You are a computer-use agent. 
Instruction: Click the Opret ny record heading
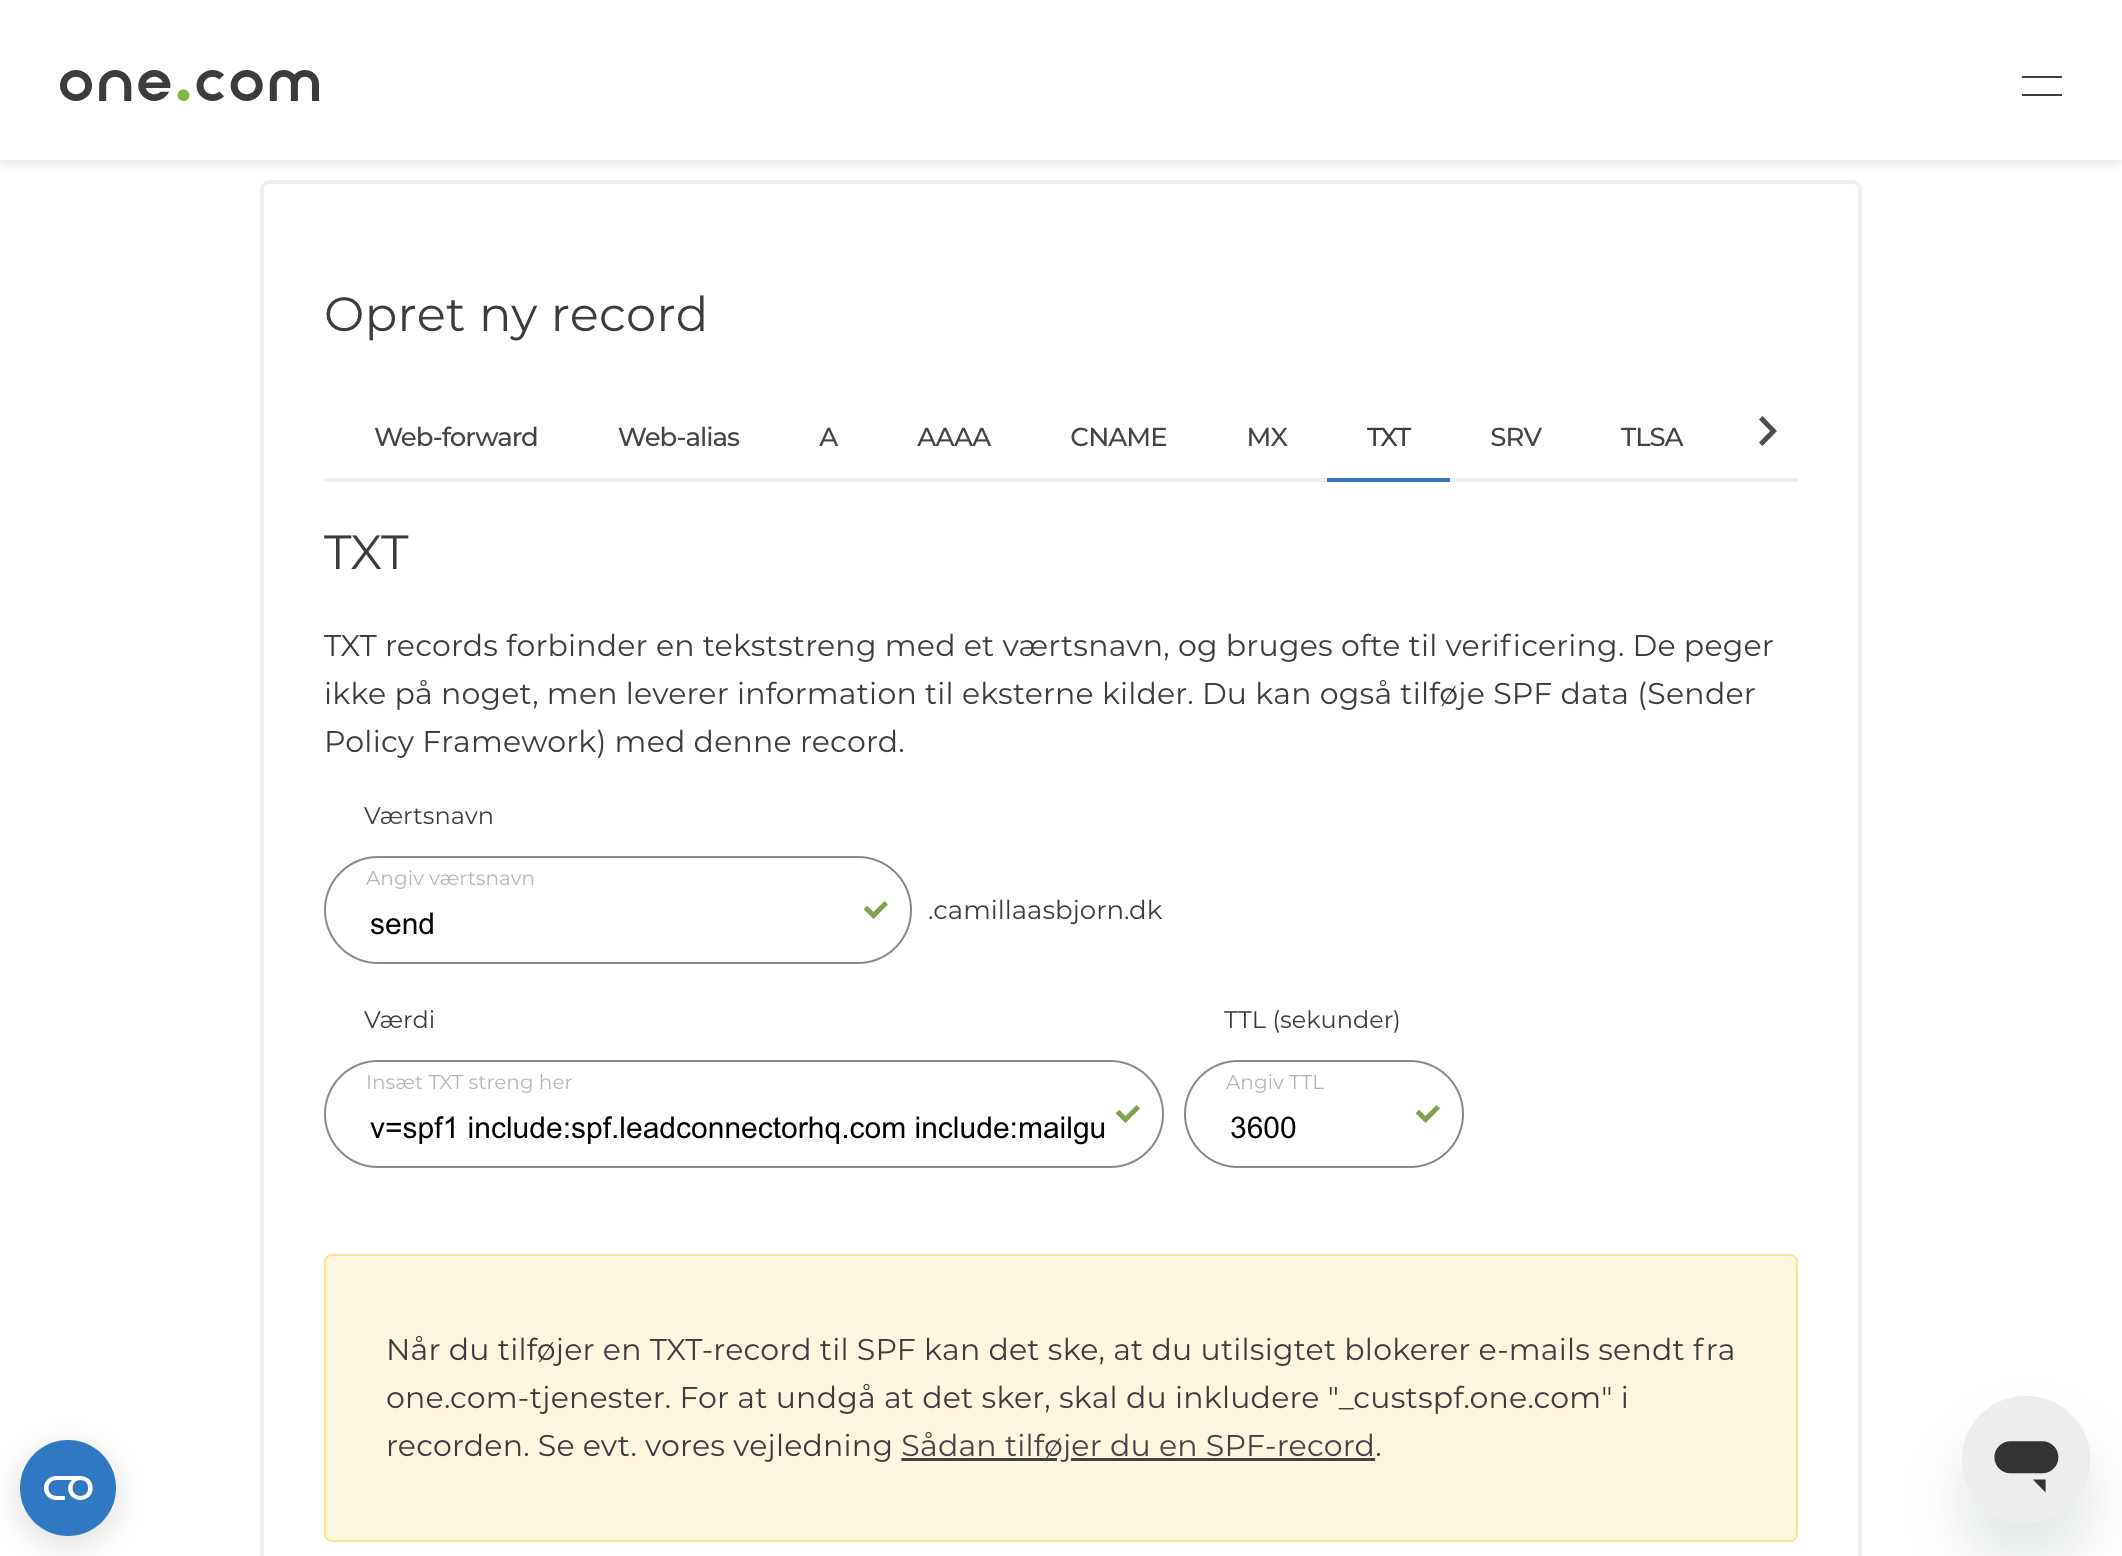(x=516, y=316)
